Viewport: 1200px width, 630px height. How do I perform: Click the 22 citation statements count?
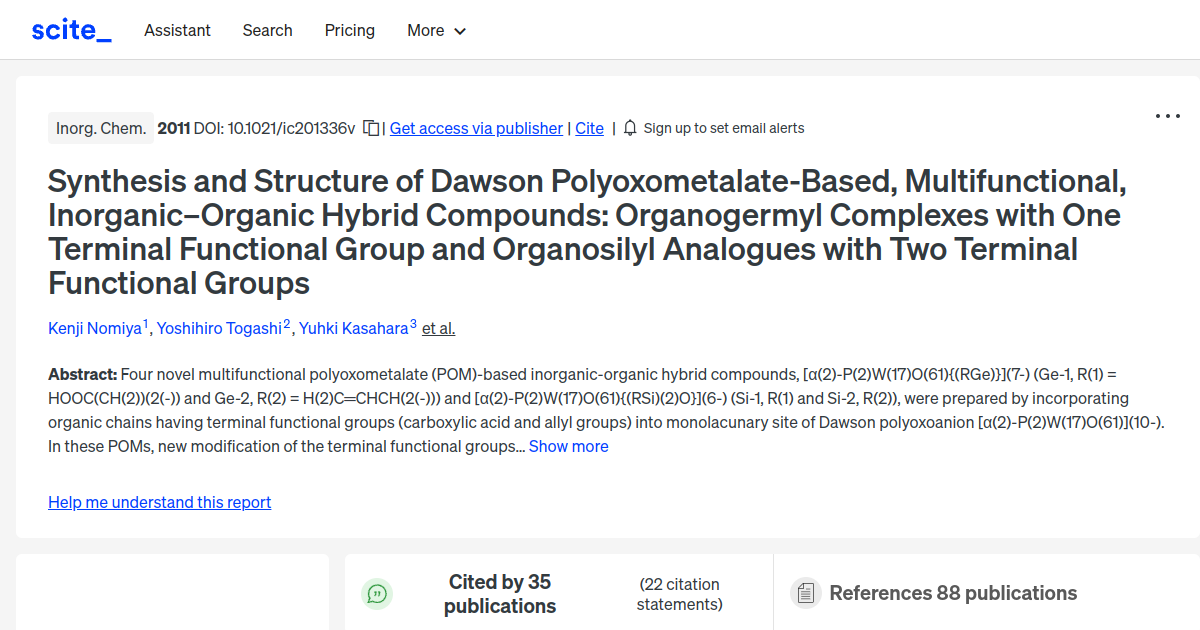pos(678,593)
